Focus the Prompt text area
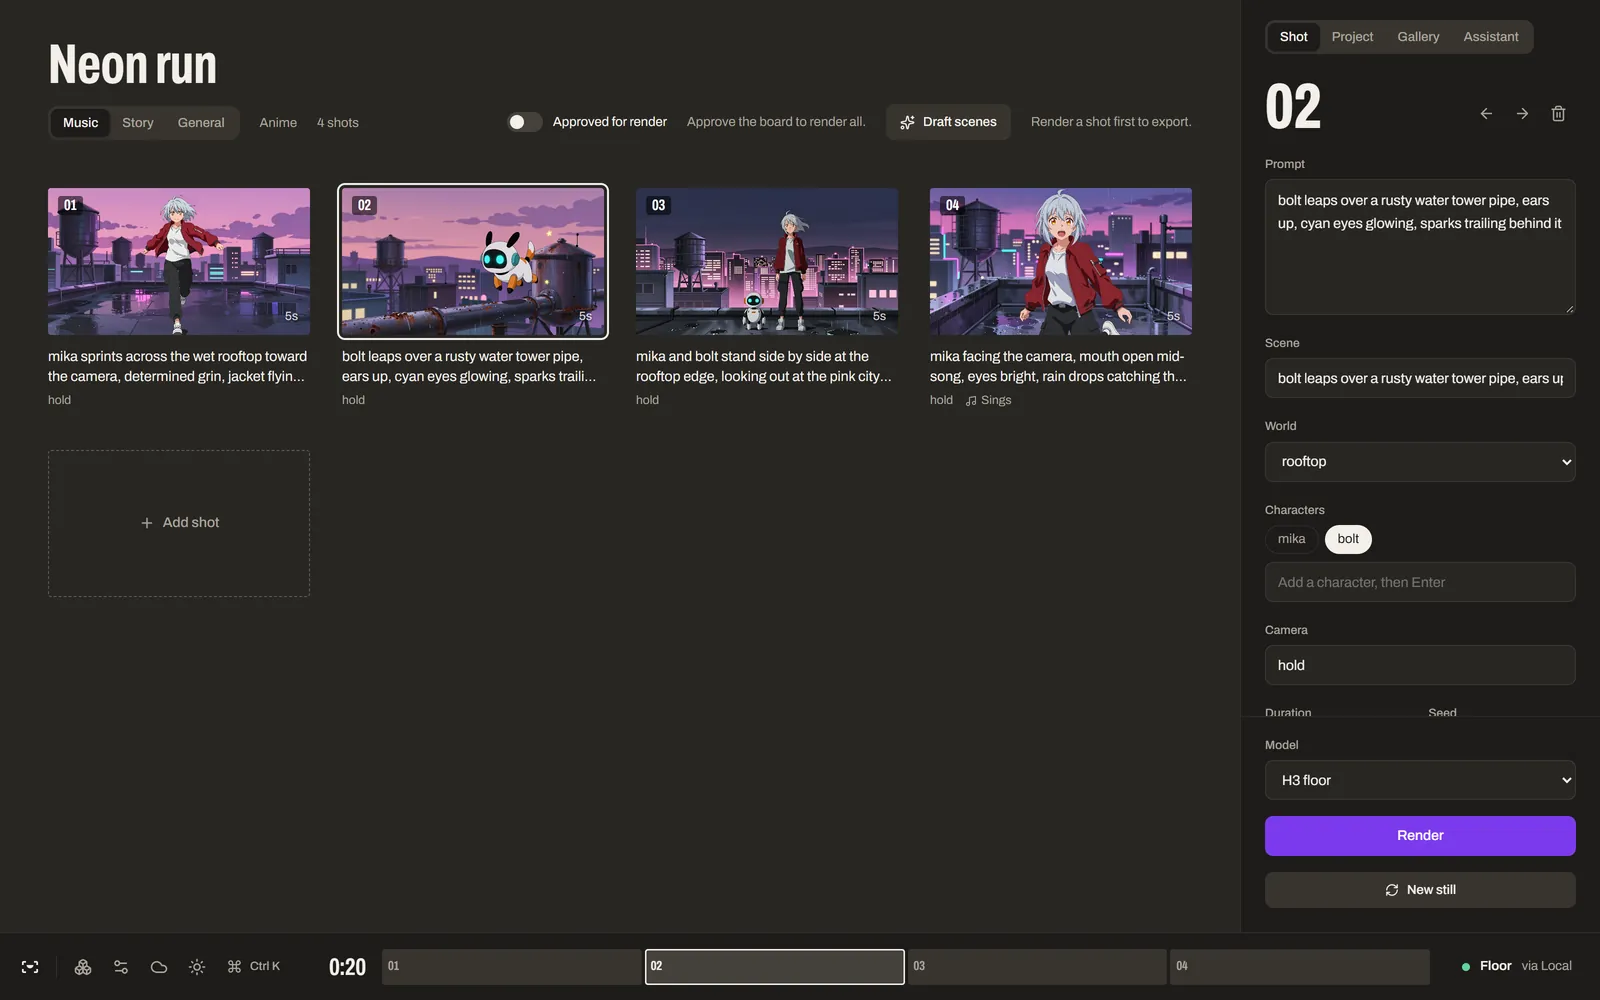Screen dimensions: 1600x1000 point(1420,247)
